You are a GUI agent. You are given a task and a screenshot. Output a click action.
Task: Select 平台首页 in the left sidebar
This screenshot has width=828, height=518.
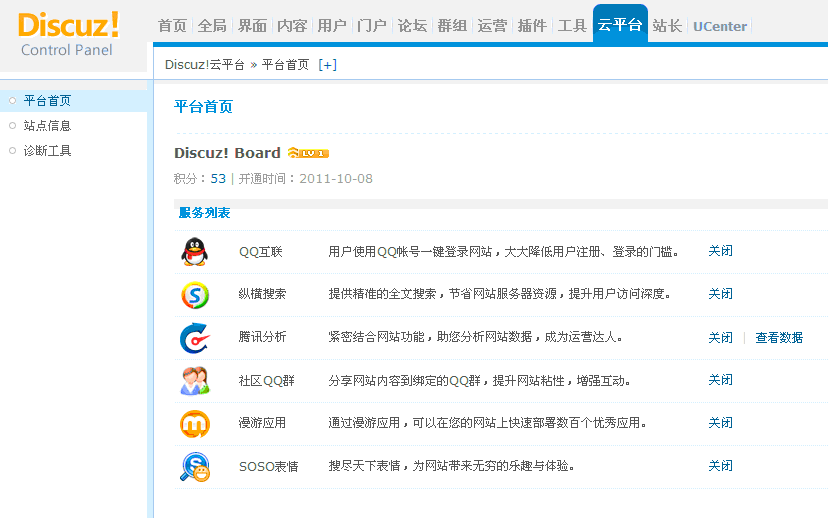[x=47, y=100]
